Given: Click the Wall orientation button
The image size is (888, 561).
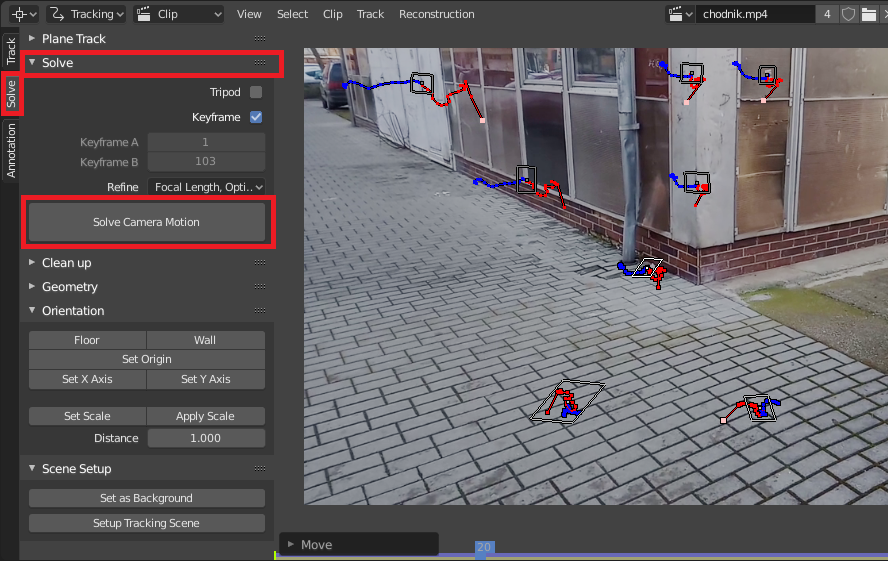Looking at the screenshot, I should [x=206, y=340].
